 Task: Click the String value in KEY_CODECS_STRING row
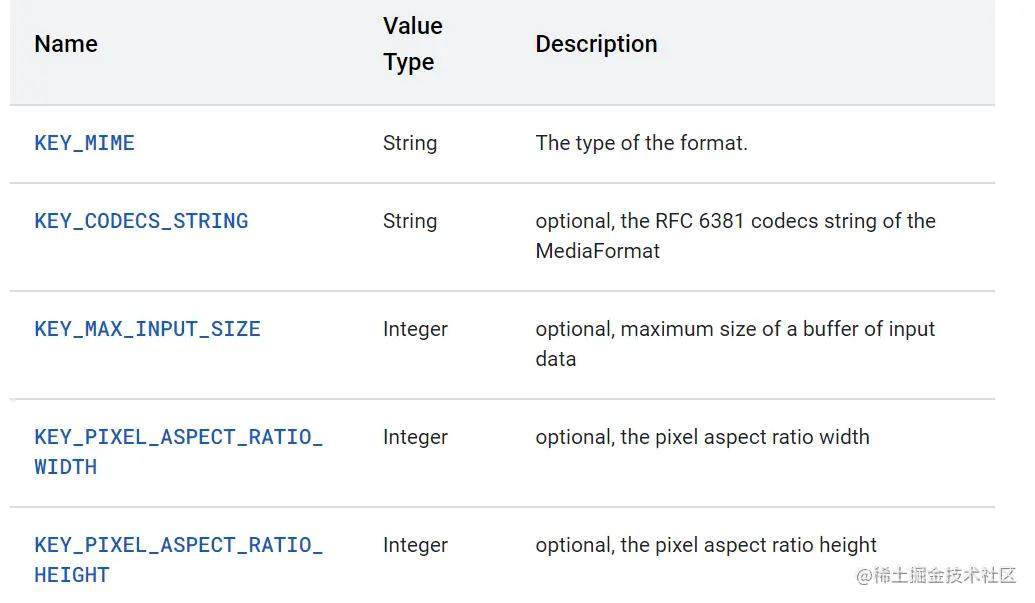409,221
